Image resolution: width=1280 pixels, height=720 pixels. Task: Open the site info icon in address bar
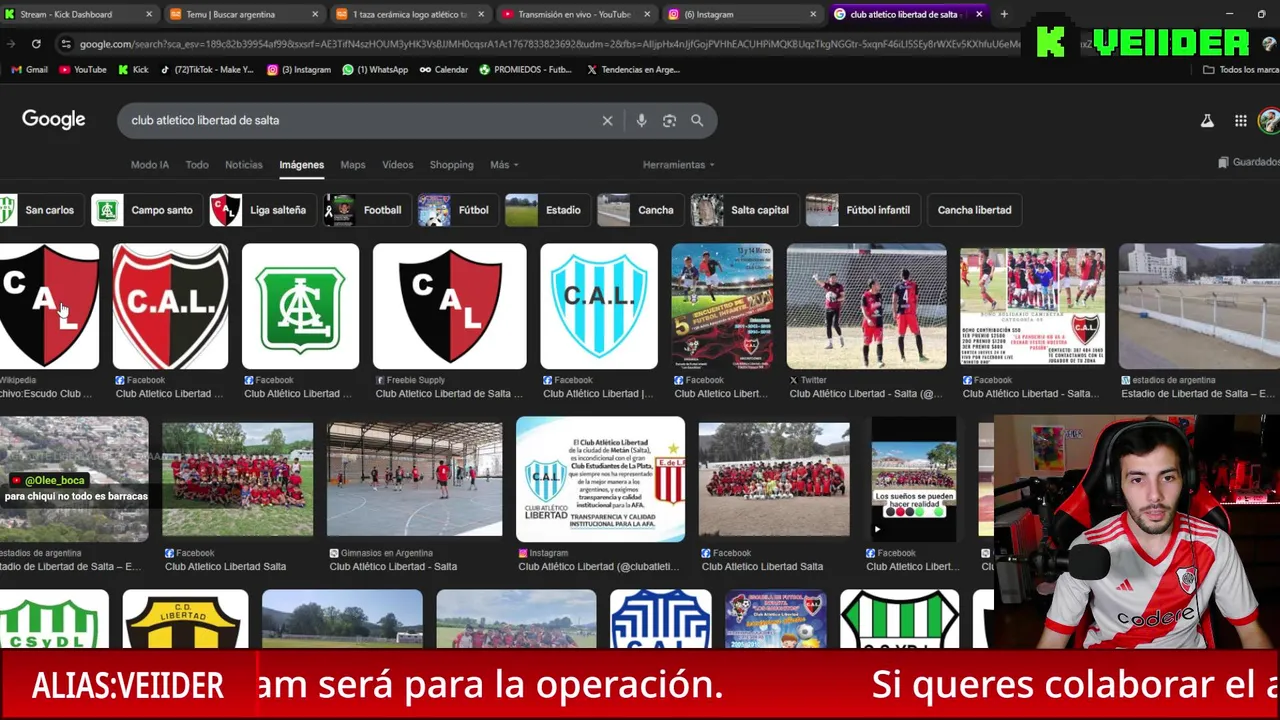click(65, 44)
